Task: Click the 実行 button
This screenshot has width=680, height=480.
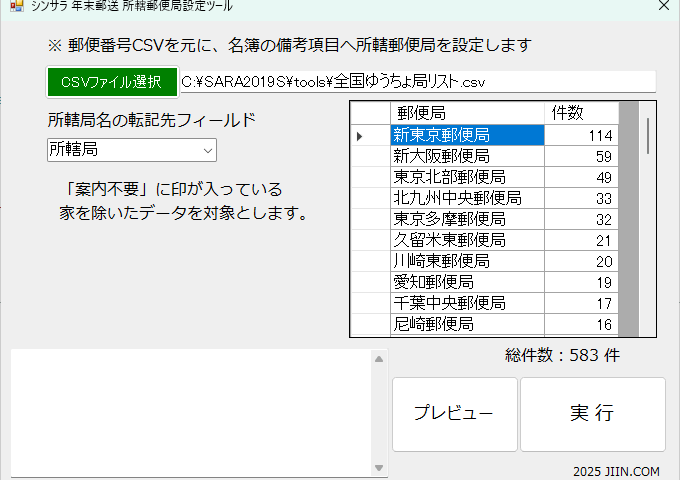Action: click(x=592, y=413)
